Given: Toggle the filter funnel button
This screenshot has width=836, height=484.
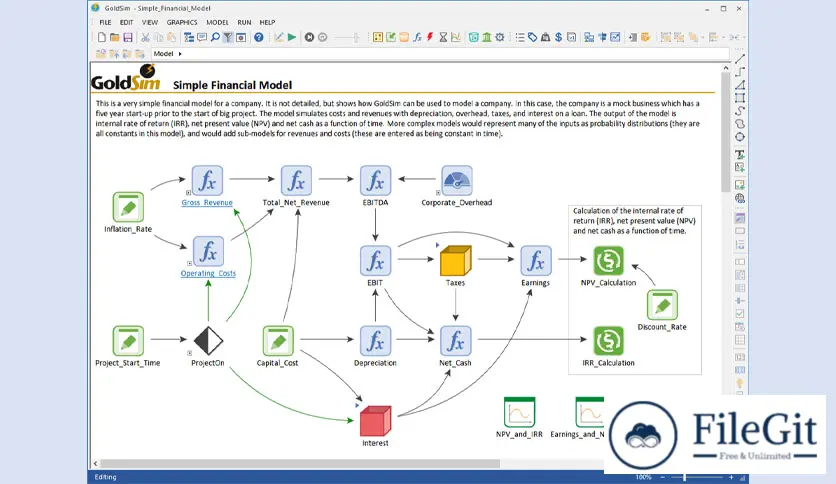Looking at the screenshot, I should click(x=228, y=37).
